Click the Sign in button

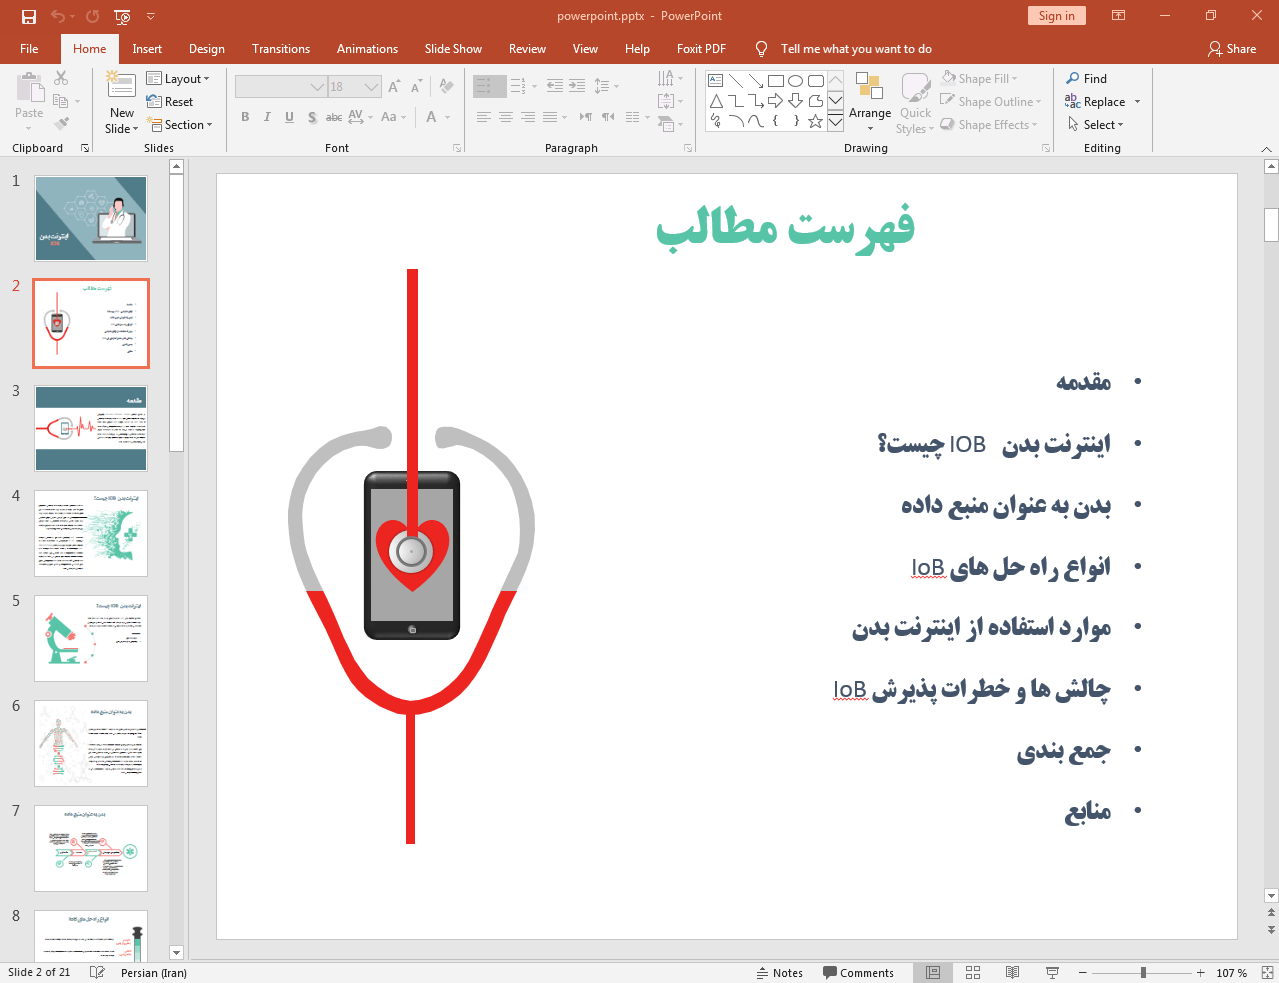pos(1056,16)
